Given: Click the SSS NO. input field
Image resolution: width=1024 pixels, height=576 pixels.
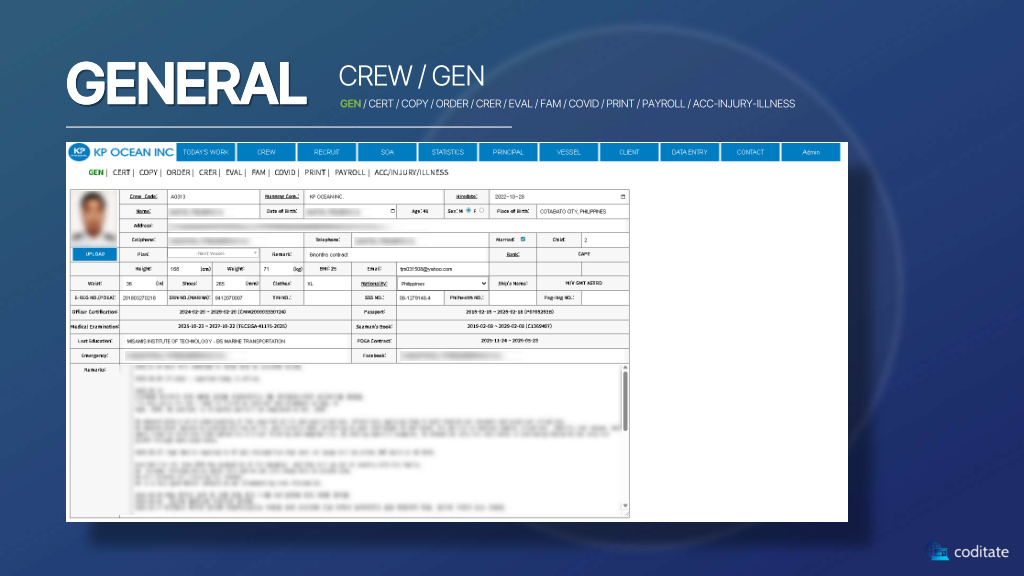Looking at the screenshot, I should pyautogui.click(x=420, y=298).
